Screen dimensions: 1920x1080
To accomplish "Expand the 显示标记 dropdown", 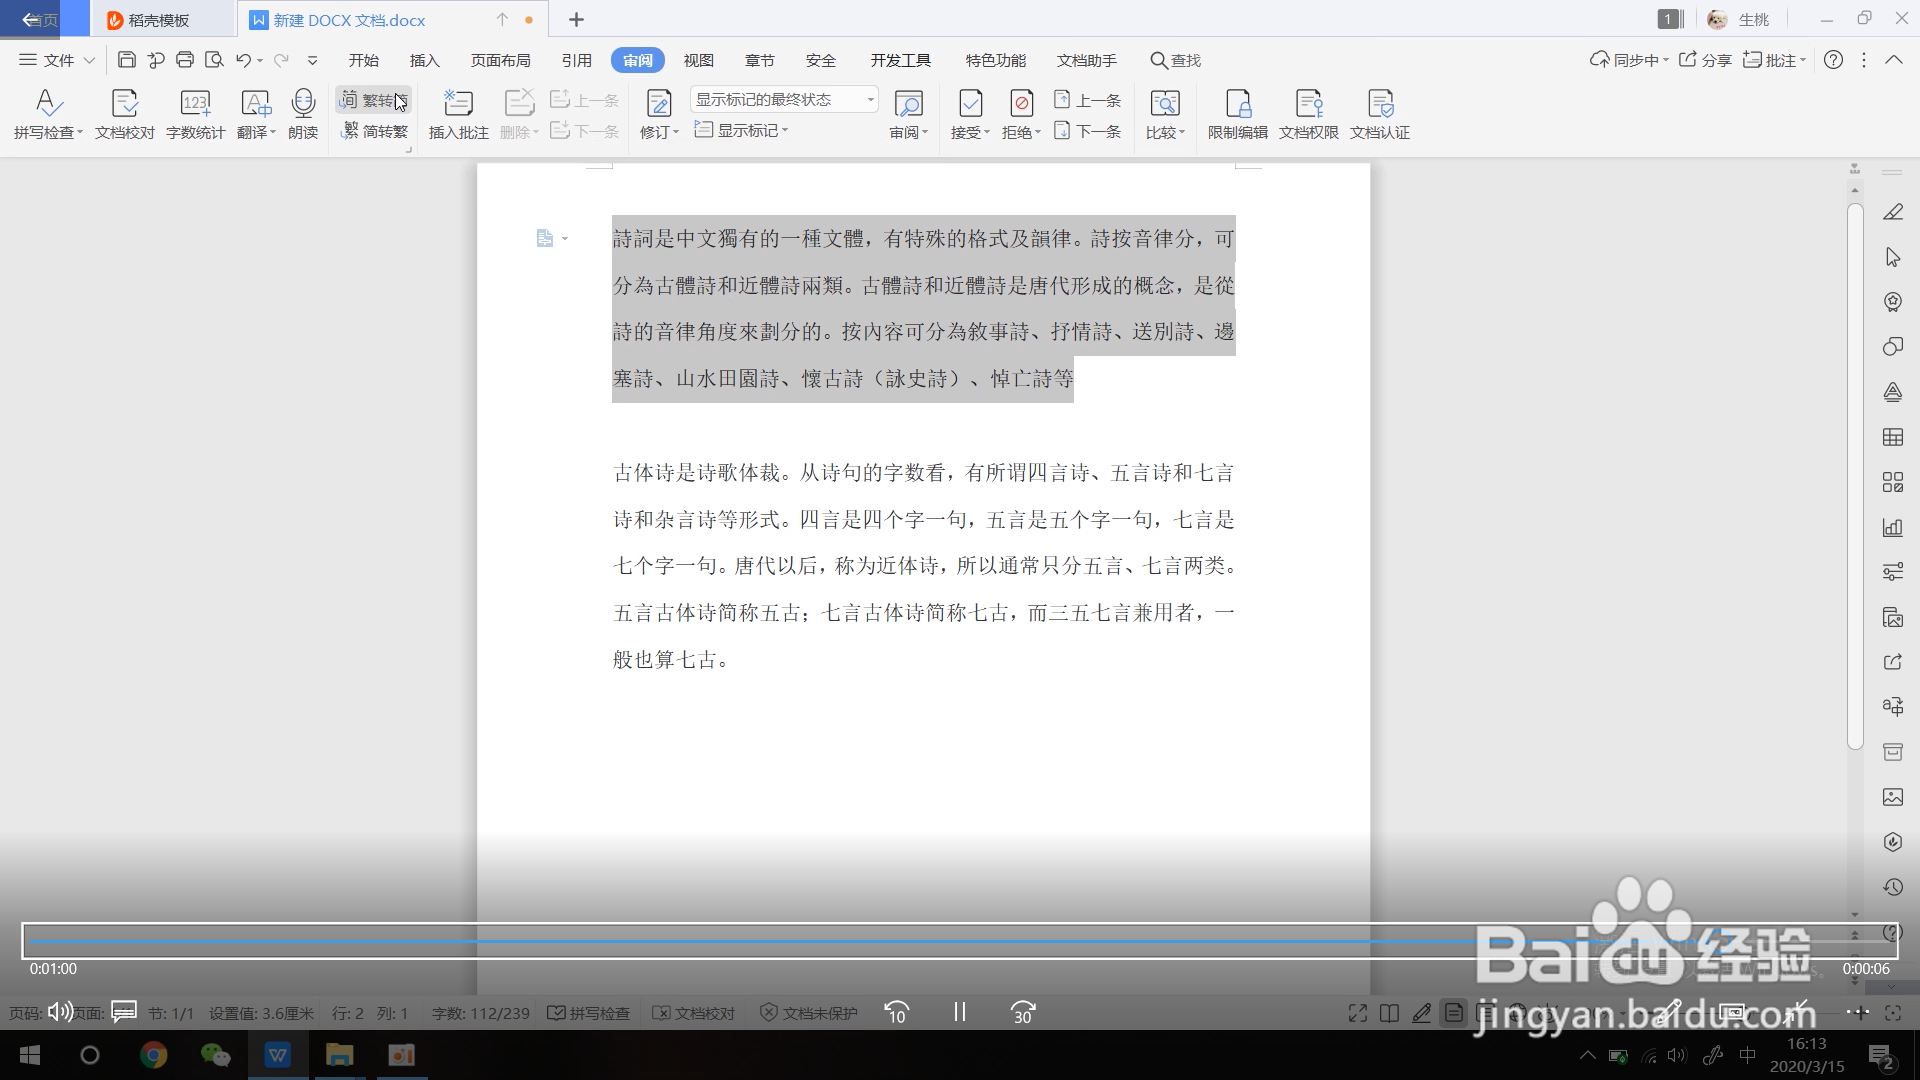I will click(741, 131).
